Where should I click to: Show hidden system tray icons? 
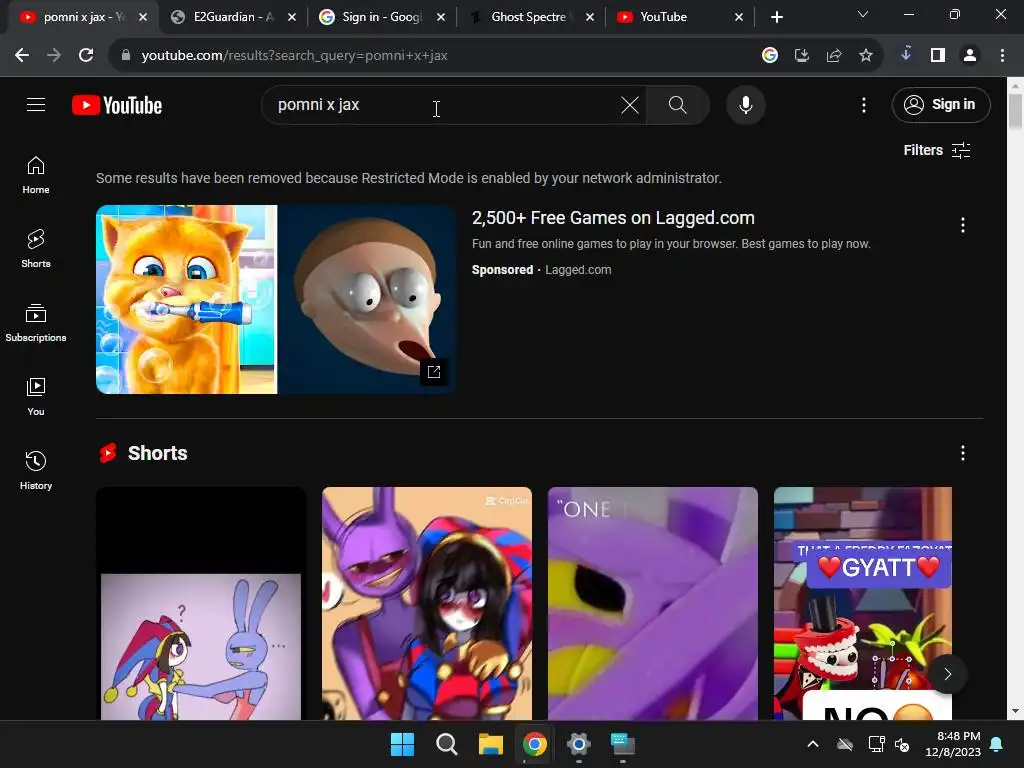813,744
